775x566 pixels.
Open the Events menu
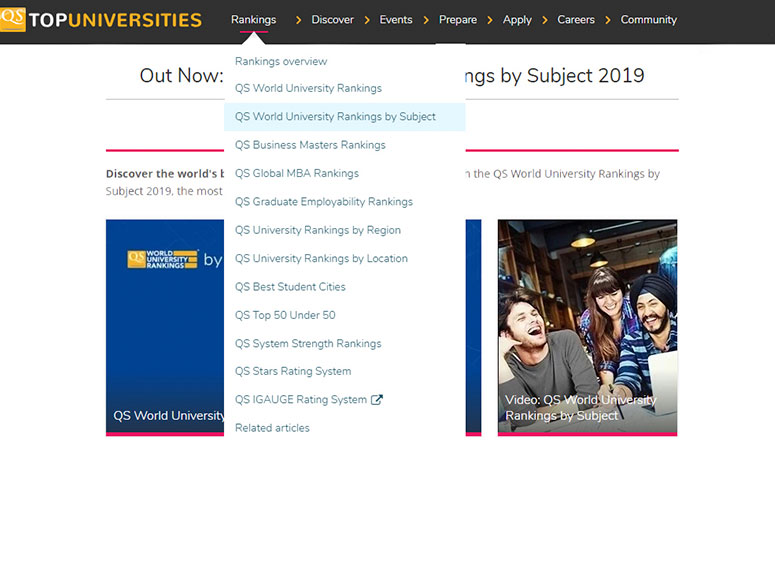[x=395, y=20]
